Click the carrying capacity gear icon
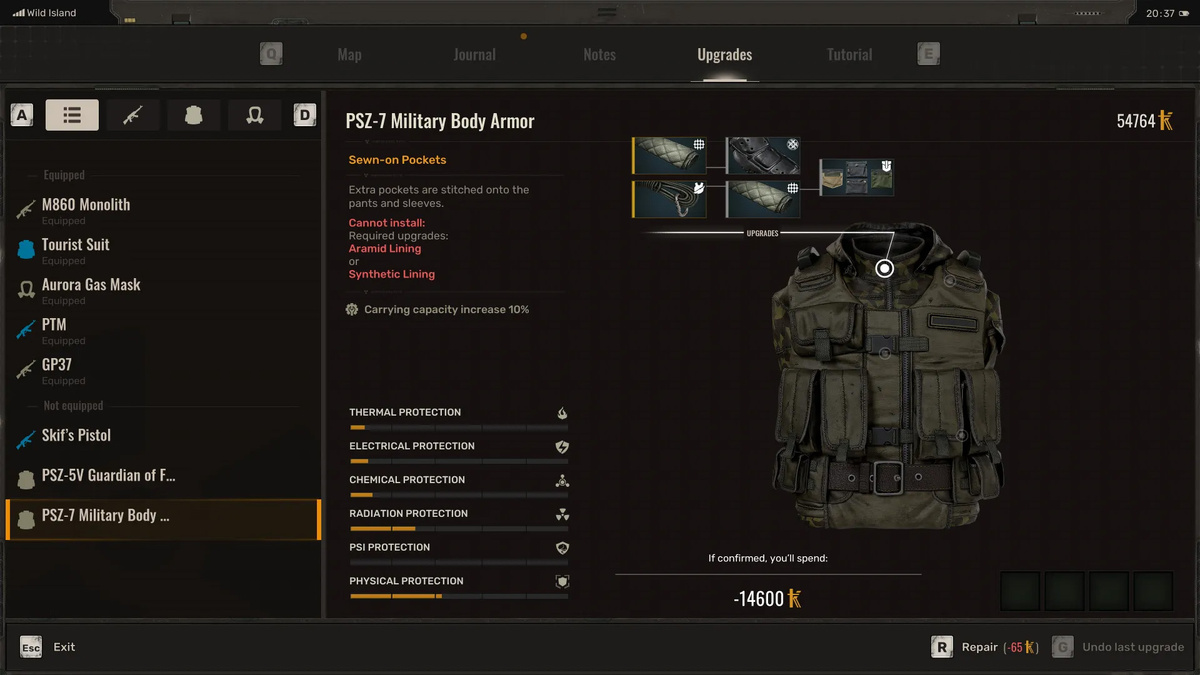This screenshot has width=1200, height=675. (352, 310)
